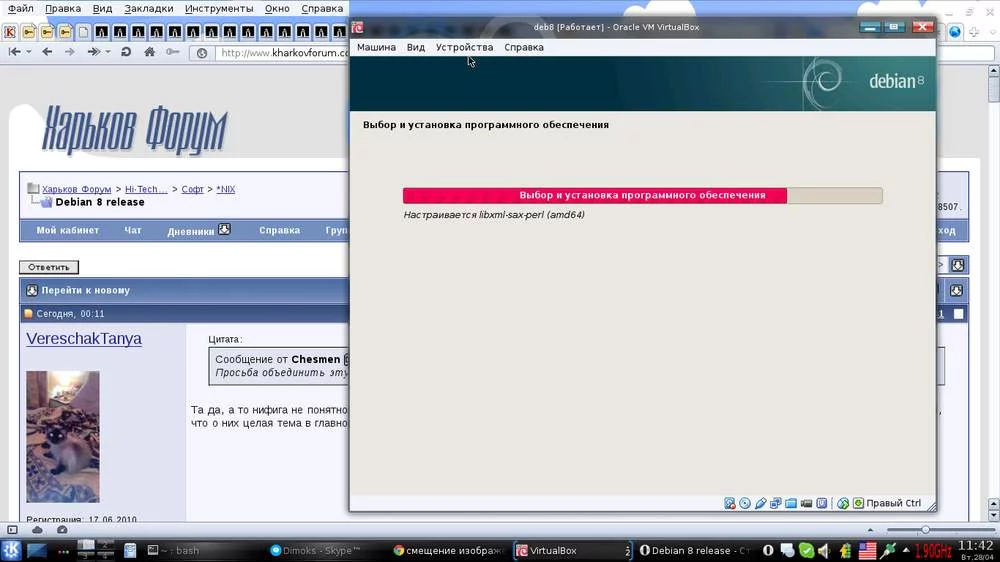Open the Файл menu in Opera

click(20, 9)
